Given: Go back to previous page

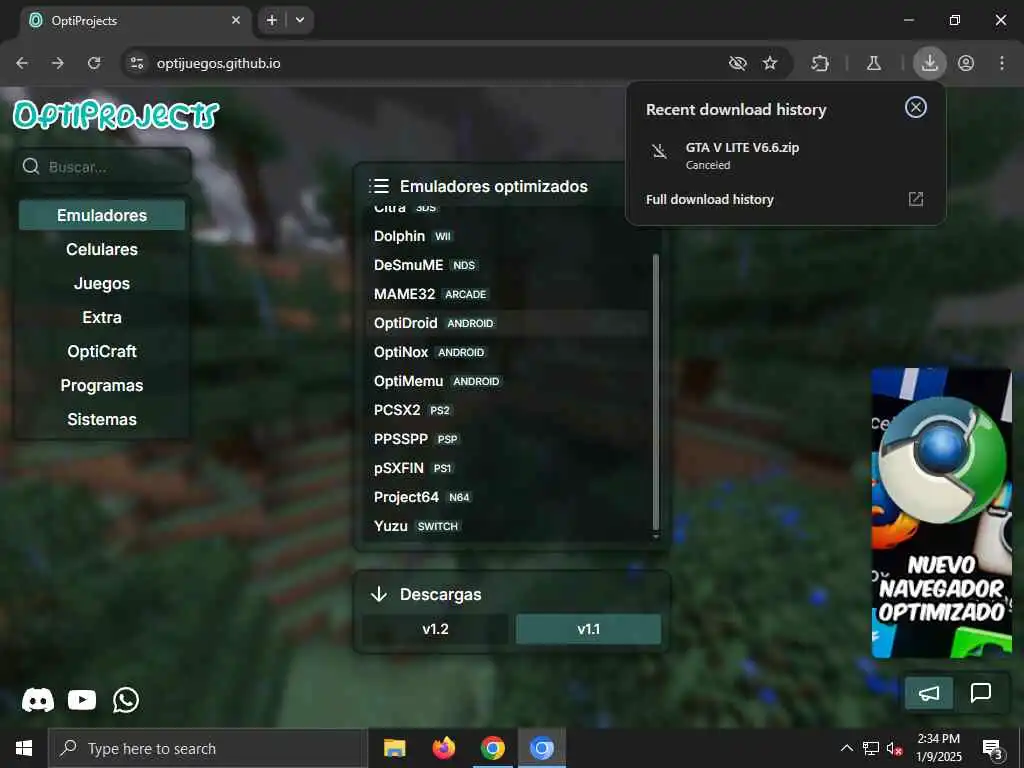Looking at the screenshot, I should [22, 63].
